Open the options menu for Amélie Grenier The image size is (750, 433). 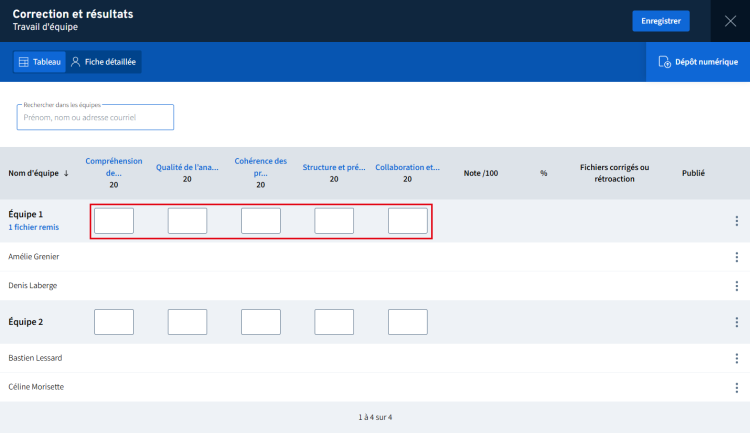coord(736,257)
